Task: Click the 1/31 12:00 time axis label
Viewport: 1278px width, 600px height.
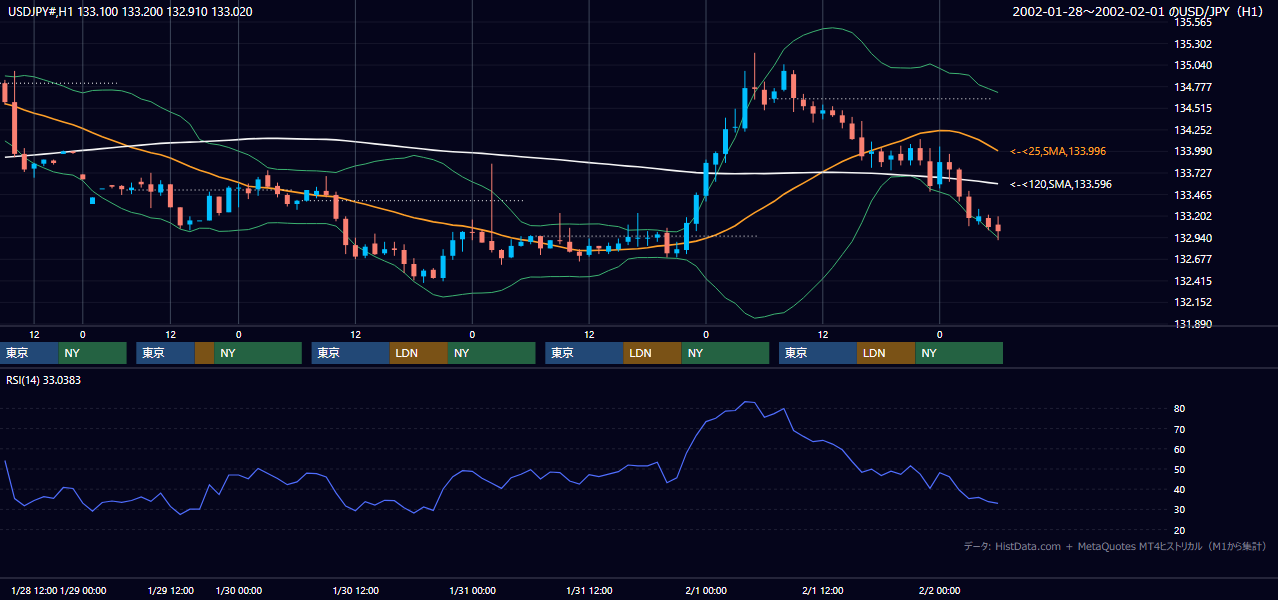Action: pos(589,592)
